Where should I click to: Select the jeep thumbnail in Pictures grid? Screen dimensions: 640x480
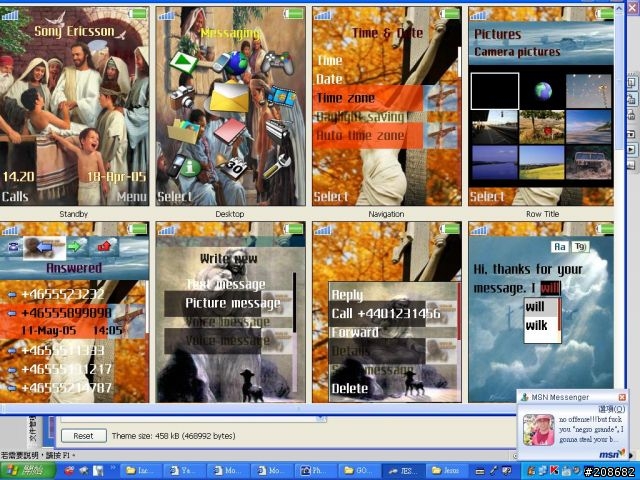pyautogui.click(x=589, y=162)
